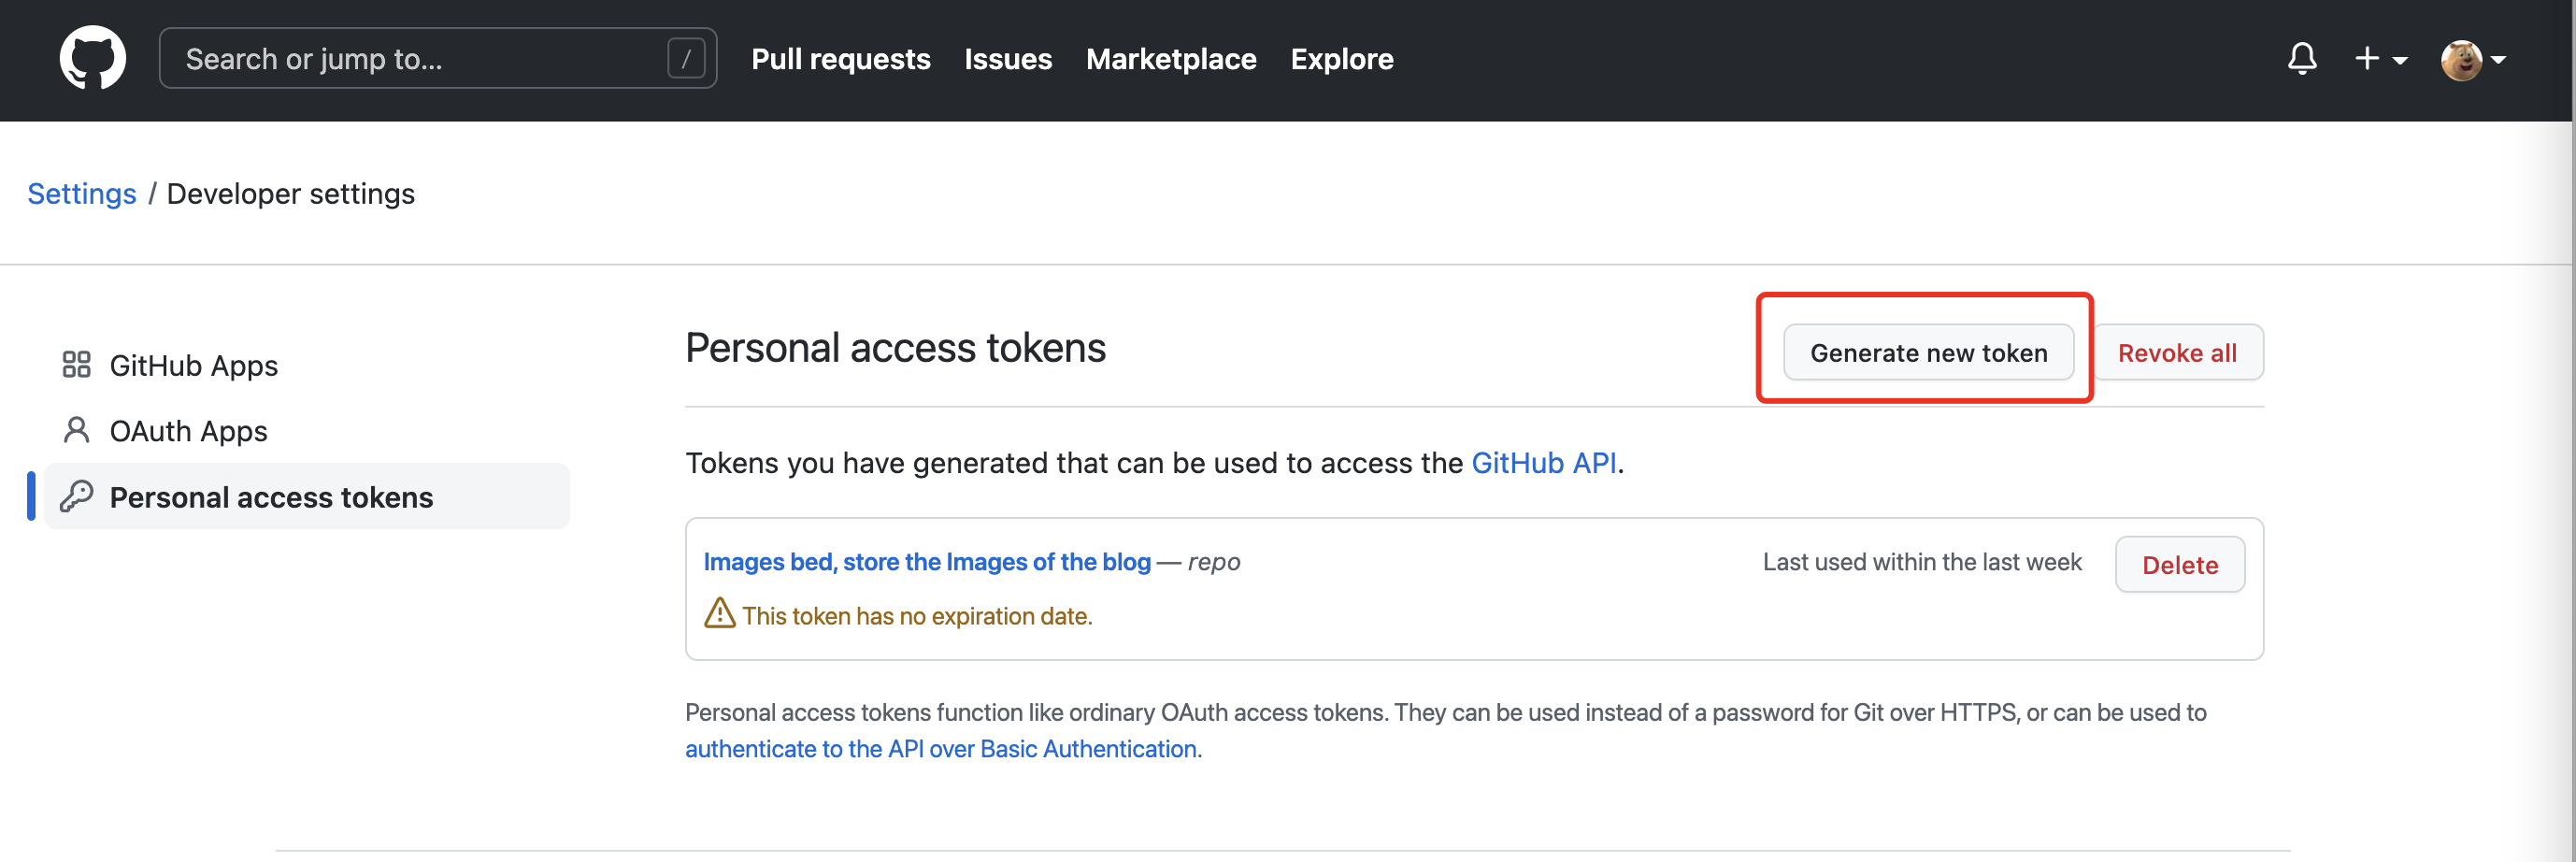2576x862 pixels.
Task: Click the token expiration warning triangle
Action: tap(719, 613)
